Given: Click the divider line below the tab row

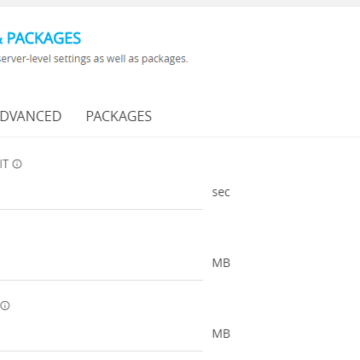Looking at the screenshot, I should [180, 136].
